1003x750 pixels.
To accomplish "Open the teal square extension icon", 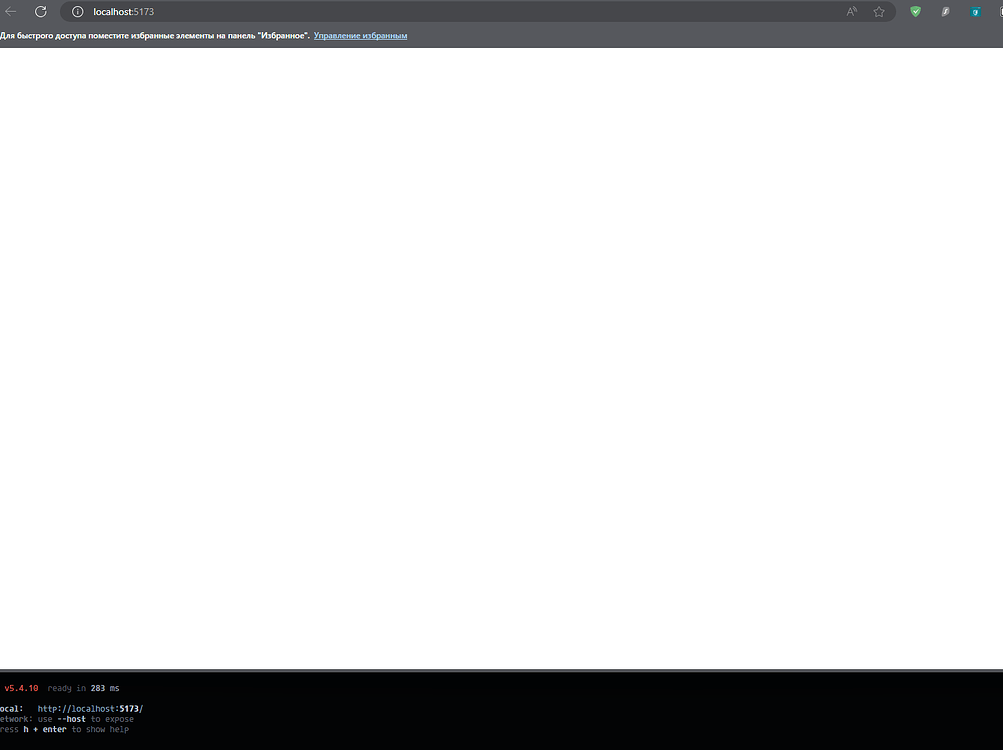I will (x=975, y=12).
